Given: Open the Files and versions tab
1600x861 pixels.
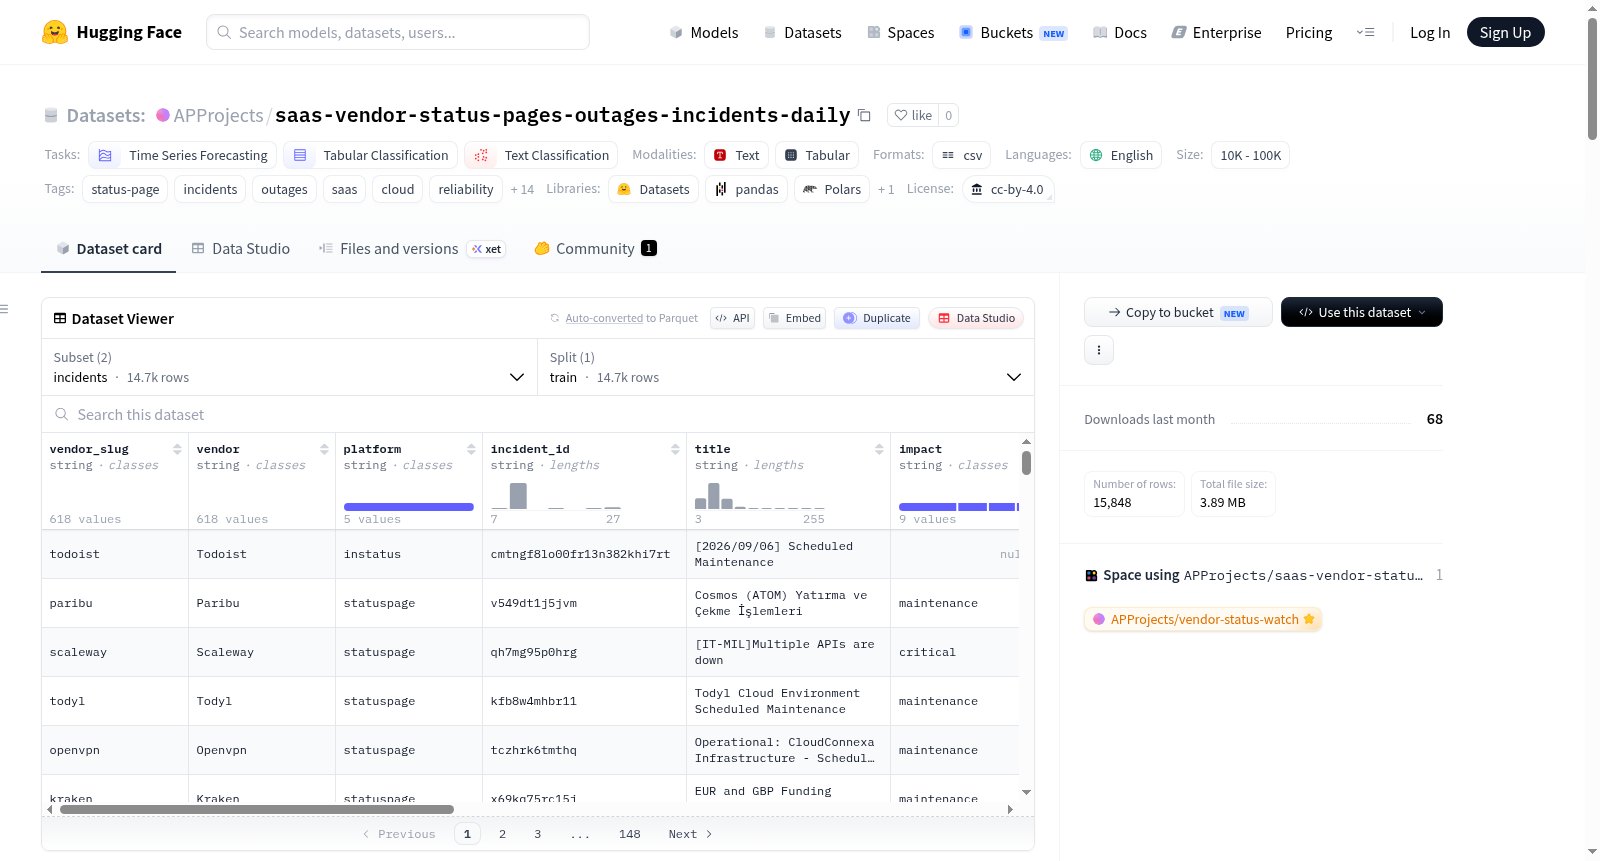Looking at the screenshot, I should 412,249.
